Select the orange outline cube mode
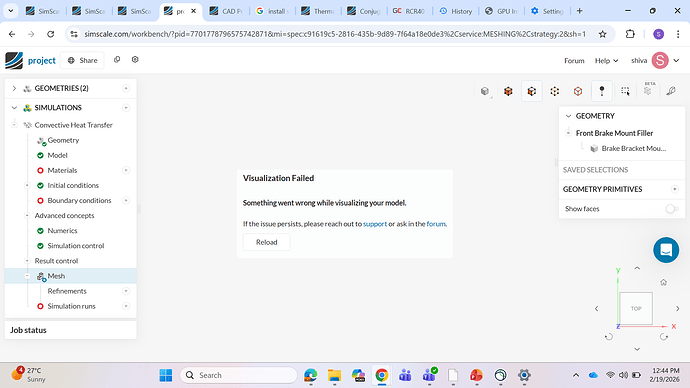The height and width of the screenshot is (388, 690). (578, 91)
